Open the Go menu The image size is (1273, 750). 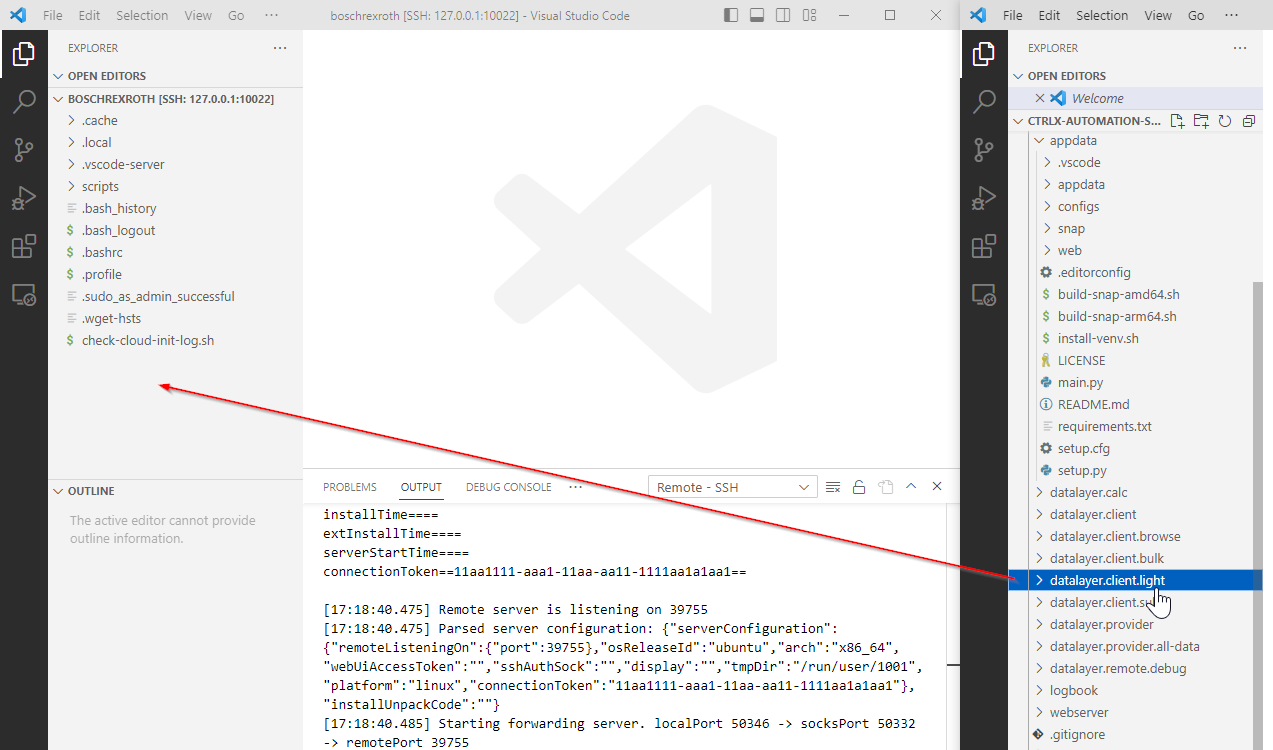[235, 15]
